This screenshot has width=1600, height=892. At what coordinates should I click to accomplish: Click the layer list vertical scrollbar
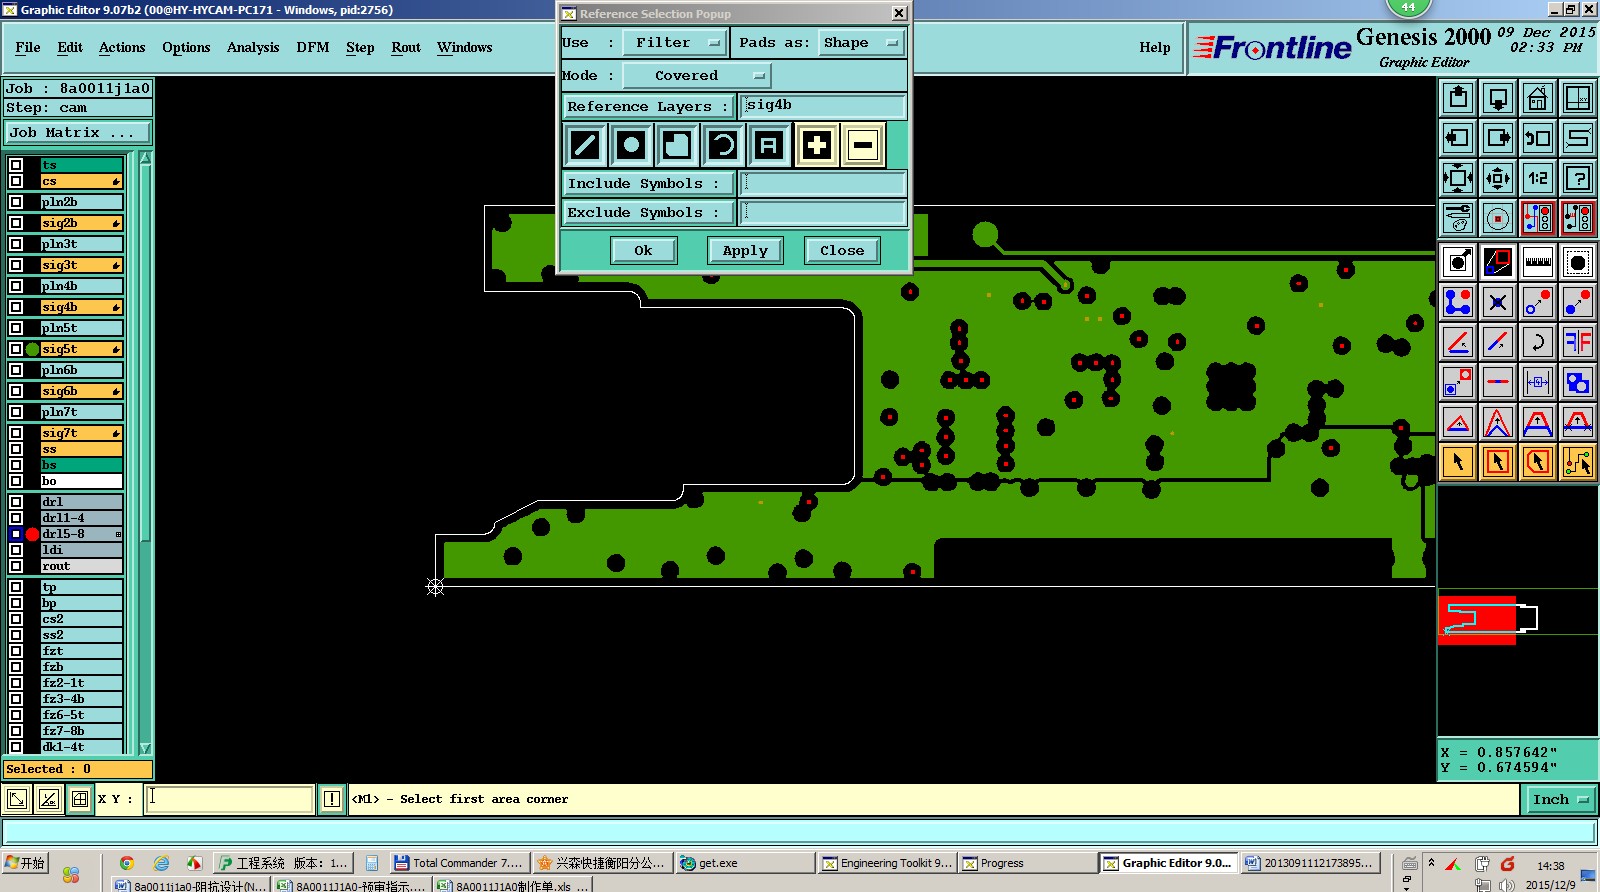[145, 453]
